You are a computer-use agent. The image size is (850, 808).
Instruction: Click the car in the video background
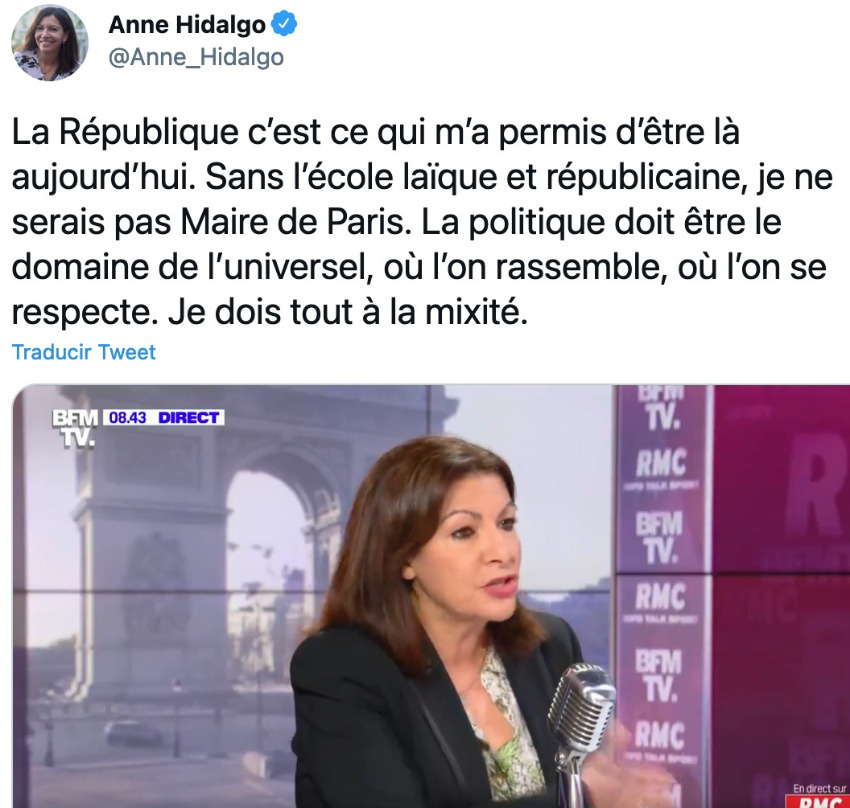pos(132,734)
